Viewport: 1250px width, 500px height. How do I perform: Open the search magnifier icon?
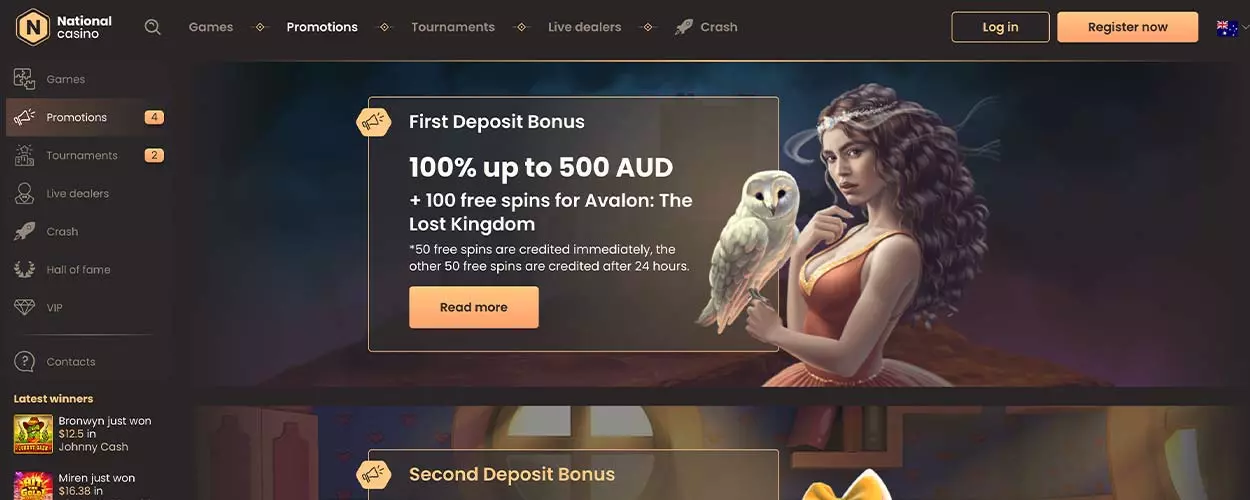pyautogui.click(x=152, y=27)
